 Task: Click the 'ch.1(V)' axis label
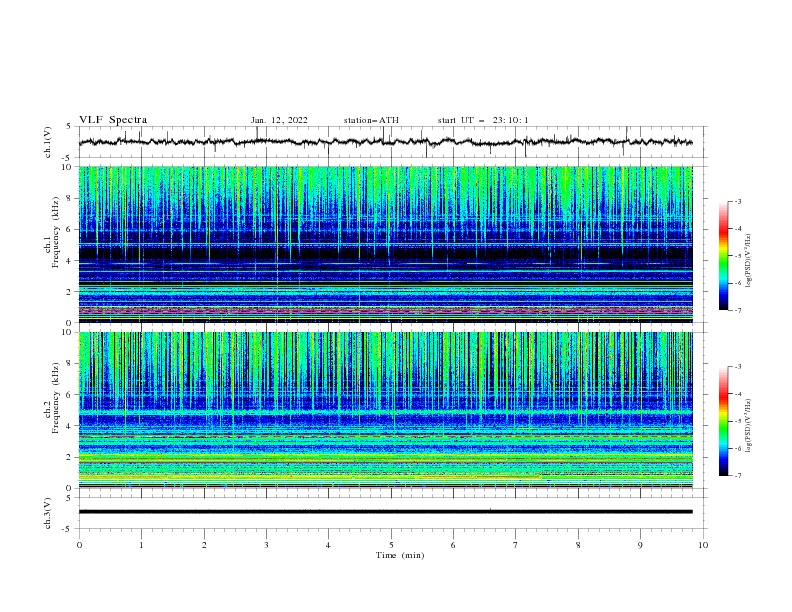click(48, 142)
